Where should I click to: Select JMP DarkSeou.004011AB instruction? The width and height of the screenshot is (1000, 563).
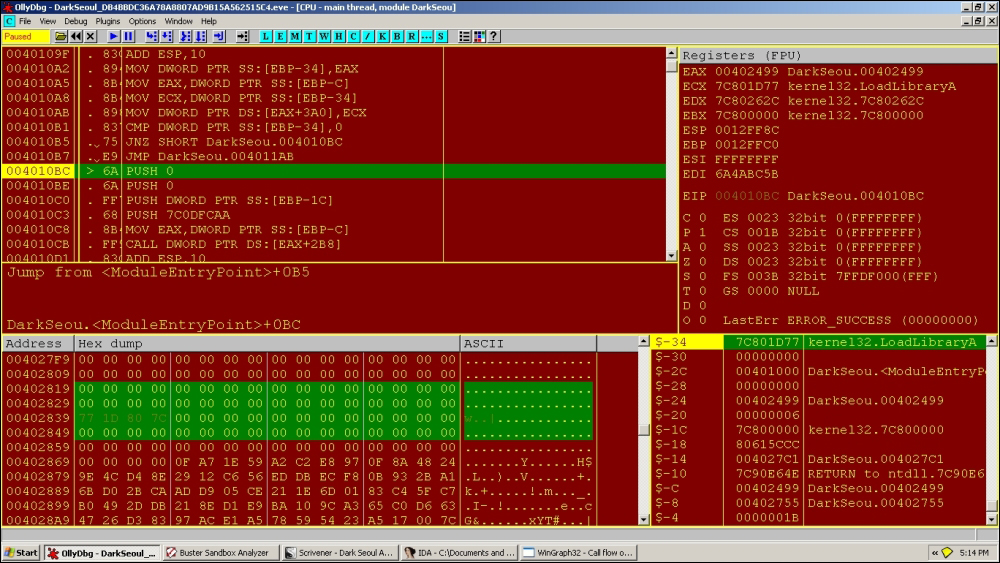pos(334,156)
